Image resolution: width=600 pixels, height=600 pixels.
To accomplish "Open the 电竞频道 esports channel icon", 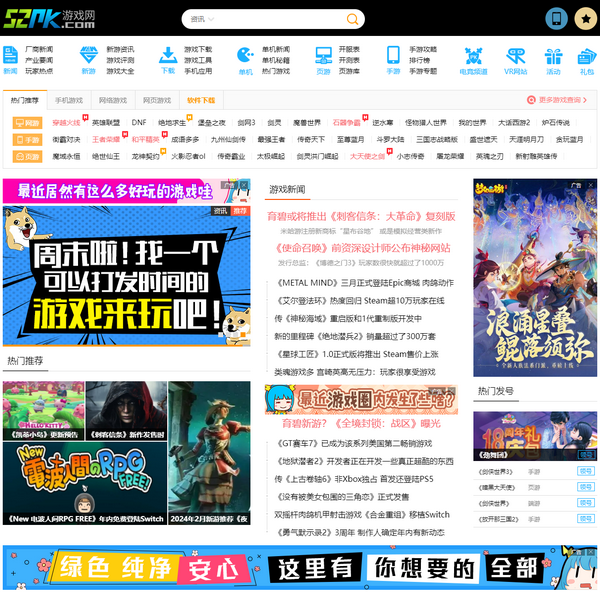I will click(473, 58).
